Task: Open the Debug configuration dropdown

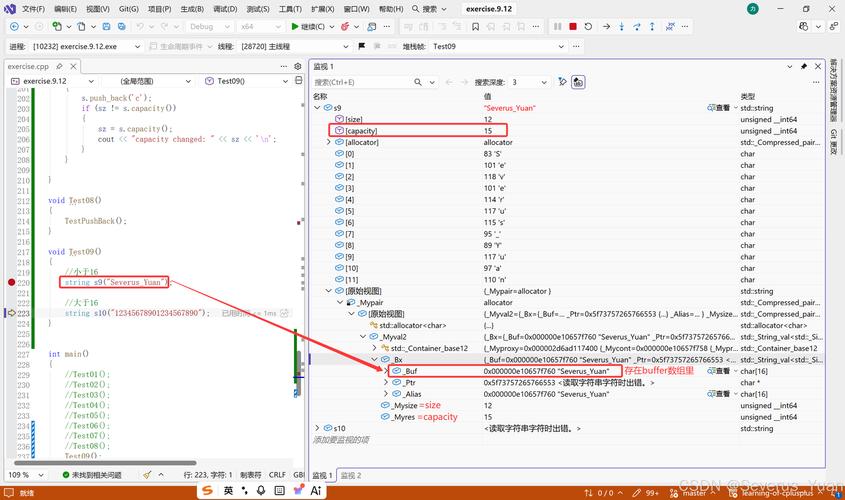Action: [210, 26]
